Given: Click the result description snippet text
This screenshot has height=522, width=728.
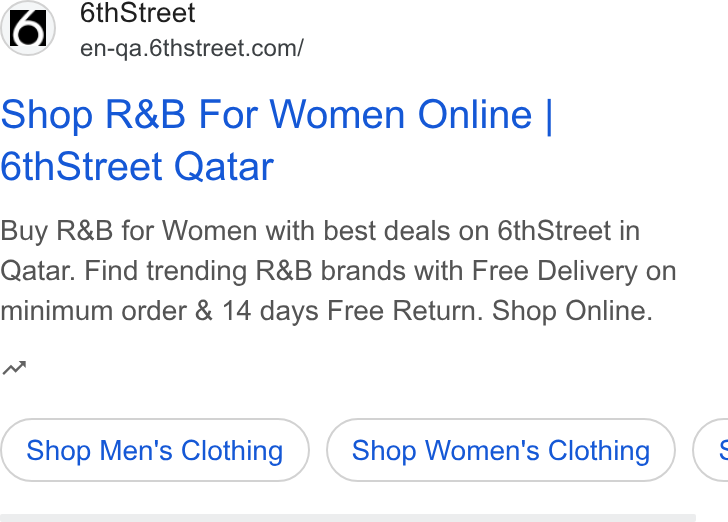Looking at the screenshot, I should point(338,271).
